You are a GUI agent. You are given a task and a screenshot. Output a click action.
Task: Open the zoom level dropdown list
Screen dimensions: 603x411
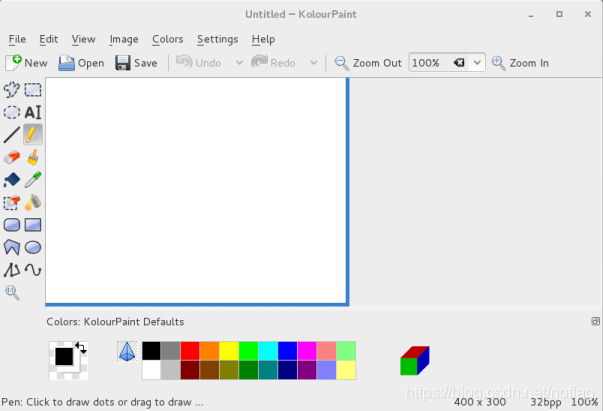click(477, 63)
